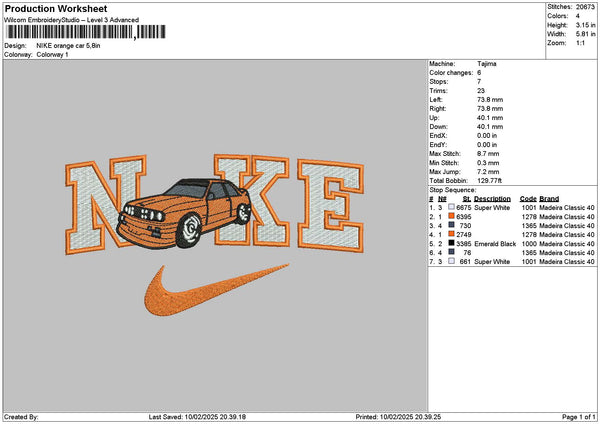Screen dimensions: 600x424
Task: Click the Code column header
Action: pyautogui.click(x=528, y=198)
